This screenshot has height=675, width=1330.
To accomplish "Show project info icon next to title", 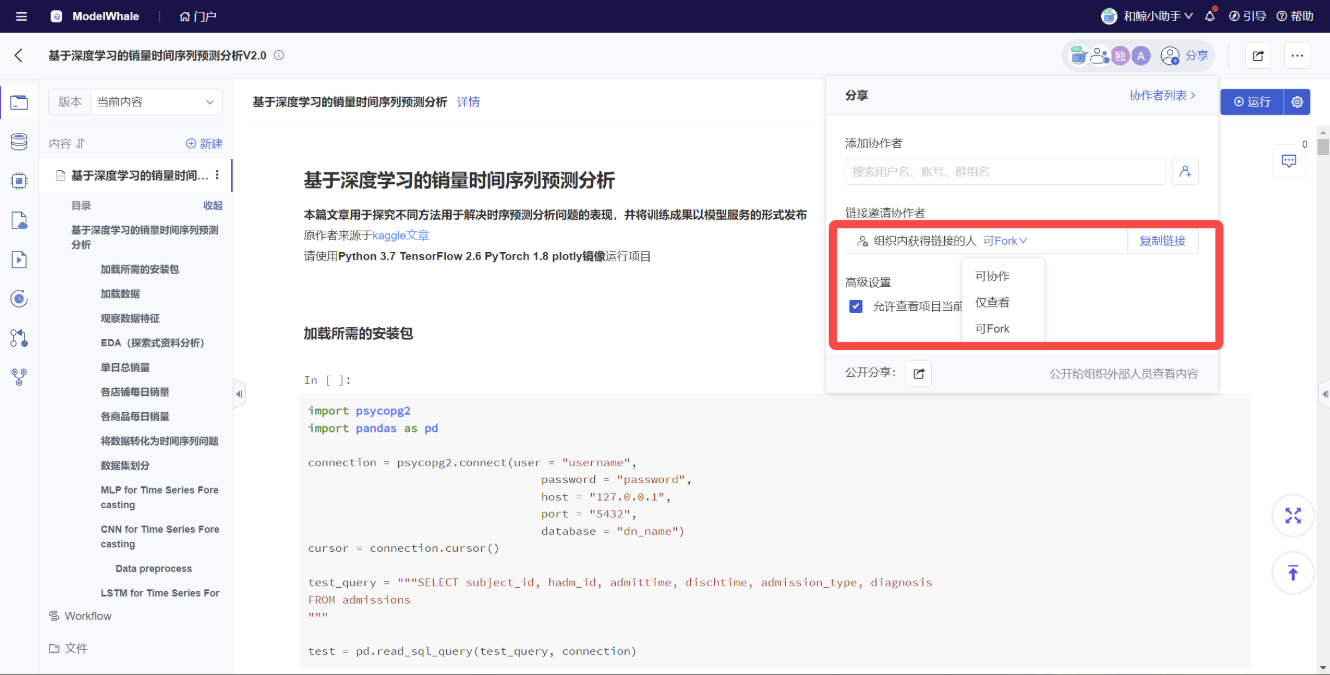I will click(279, 56).
